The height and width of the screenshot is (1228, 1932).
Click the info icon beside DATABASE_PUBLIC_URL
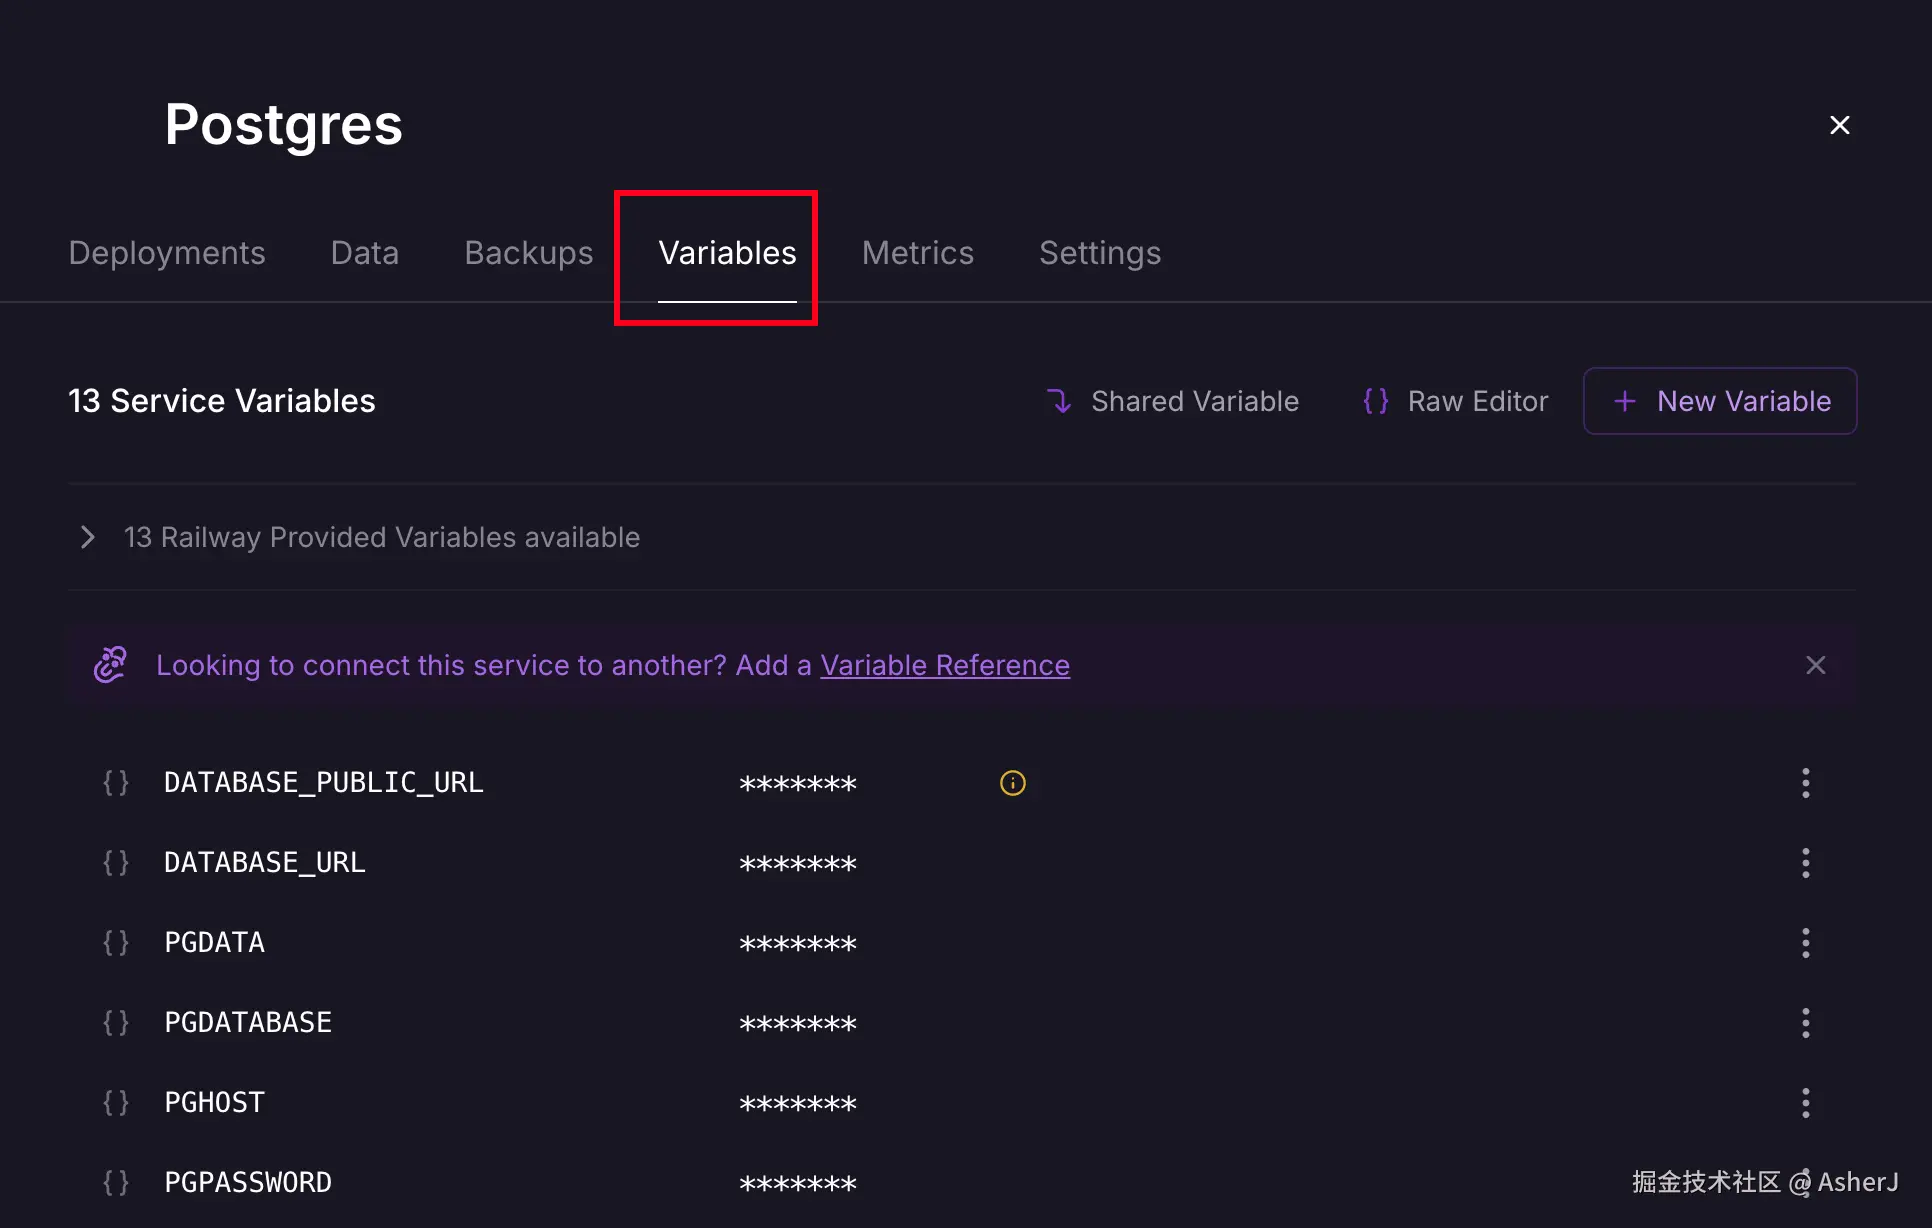1012,783
